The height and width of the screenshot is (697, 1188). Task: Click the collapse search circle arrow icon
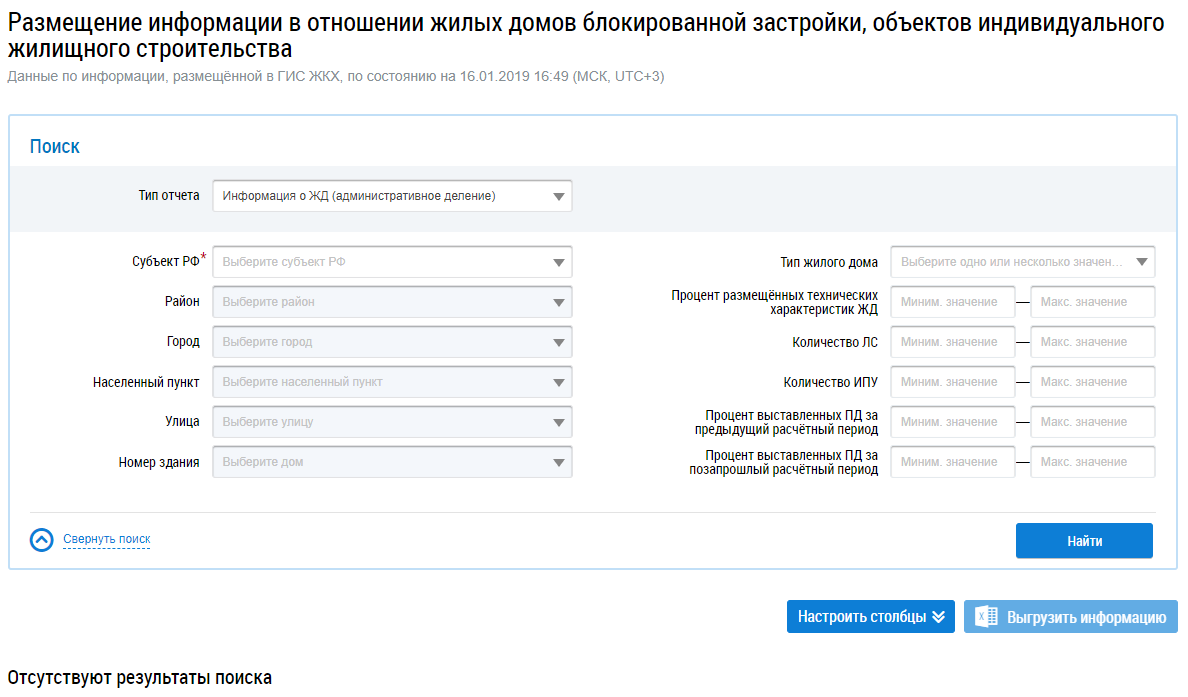[x=42, y=540]
